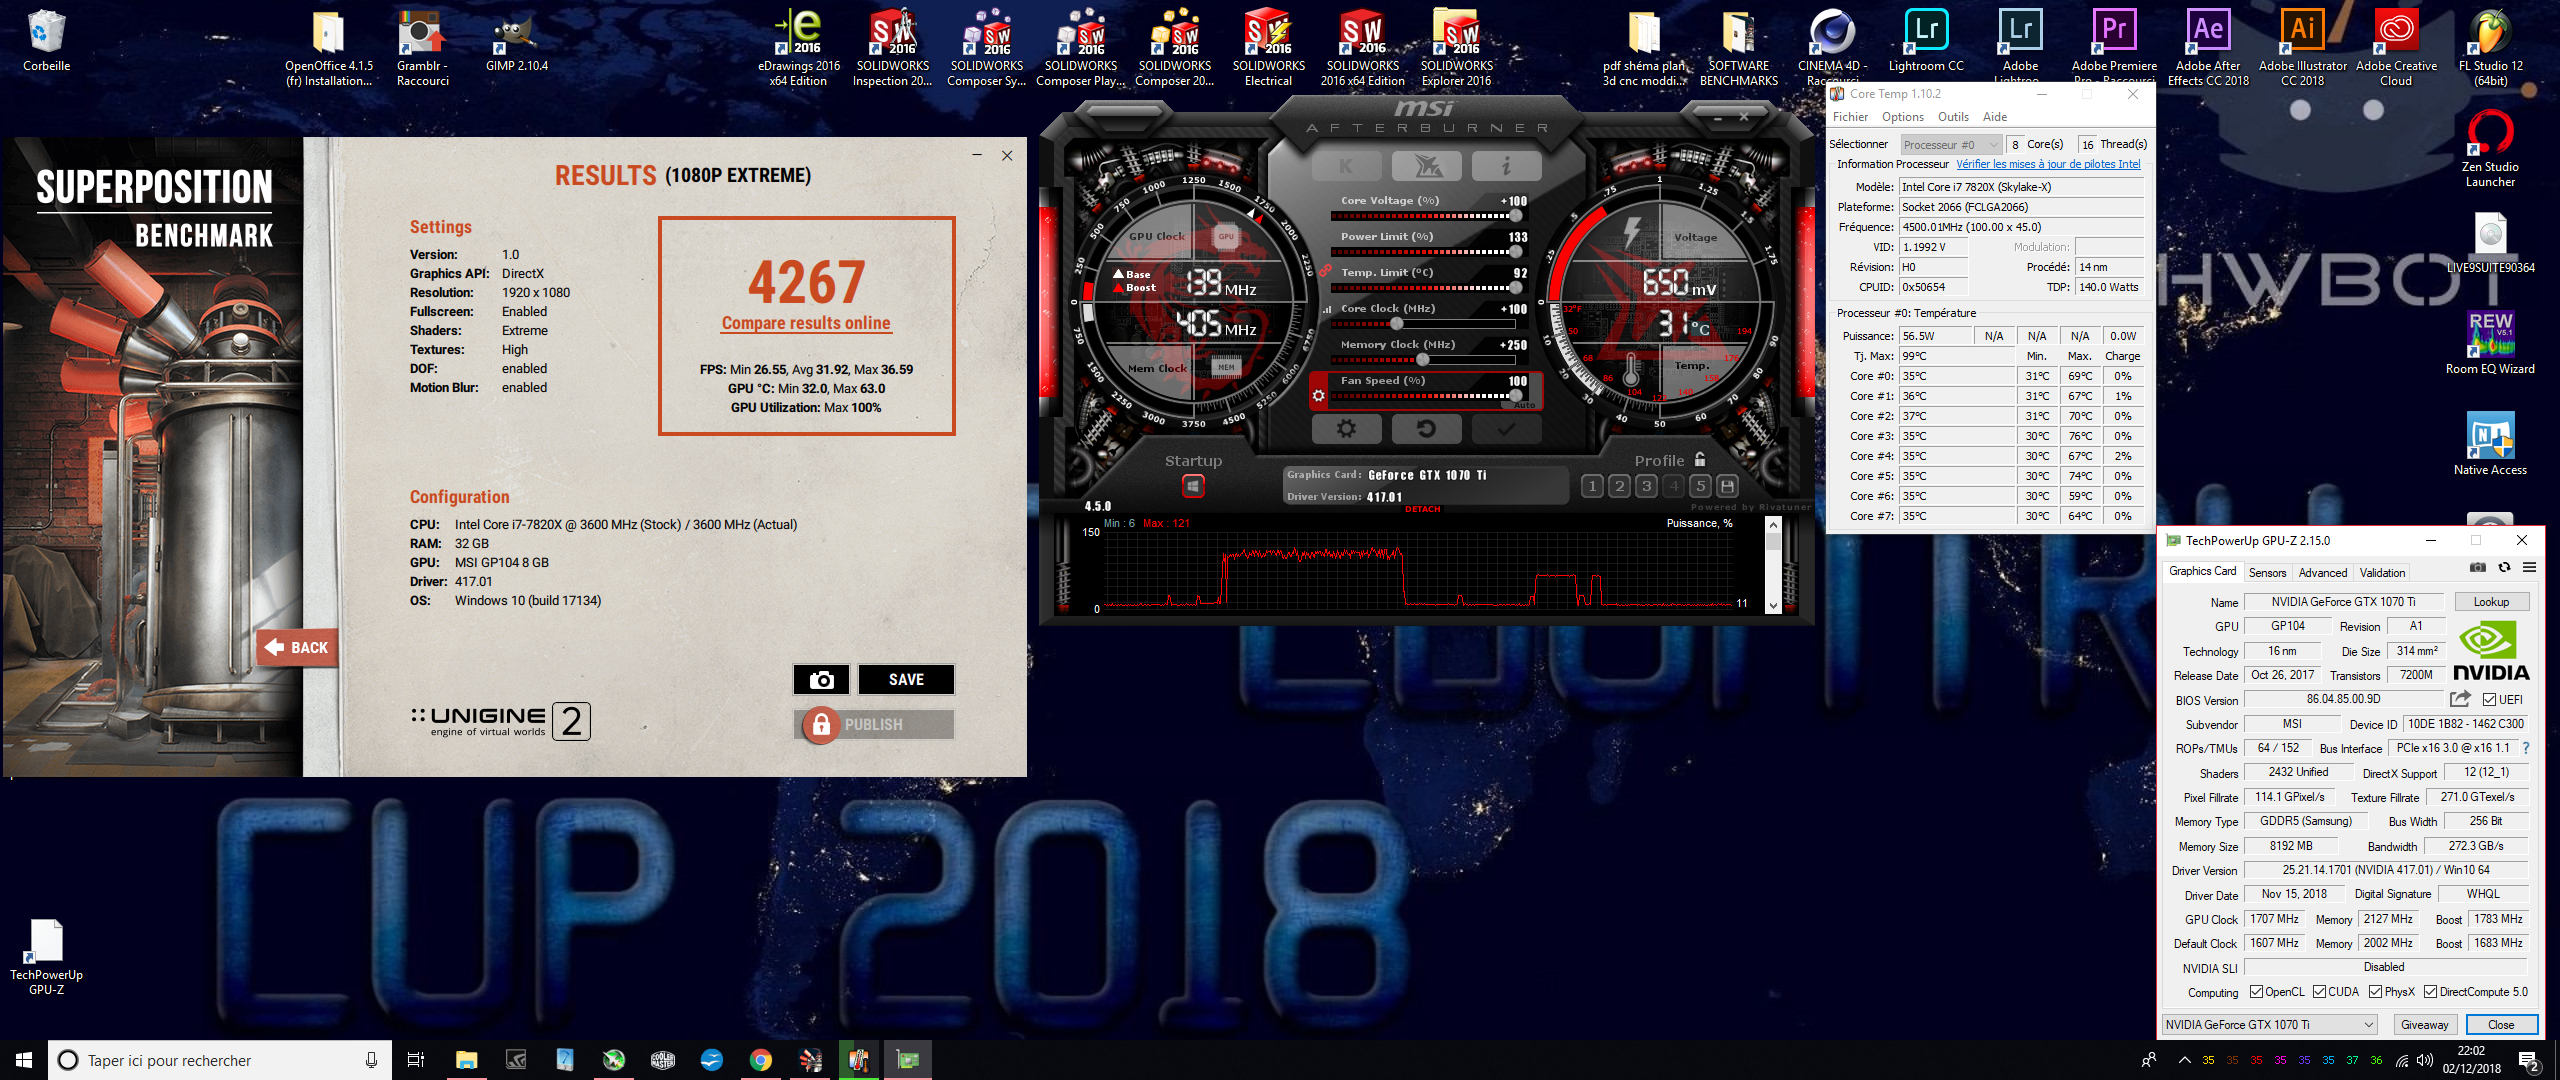Take Superposition results screenshot via camera button
2560x1080 pixels.
821,680
